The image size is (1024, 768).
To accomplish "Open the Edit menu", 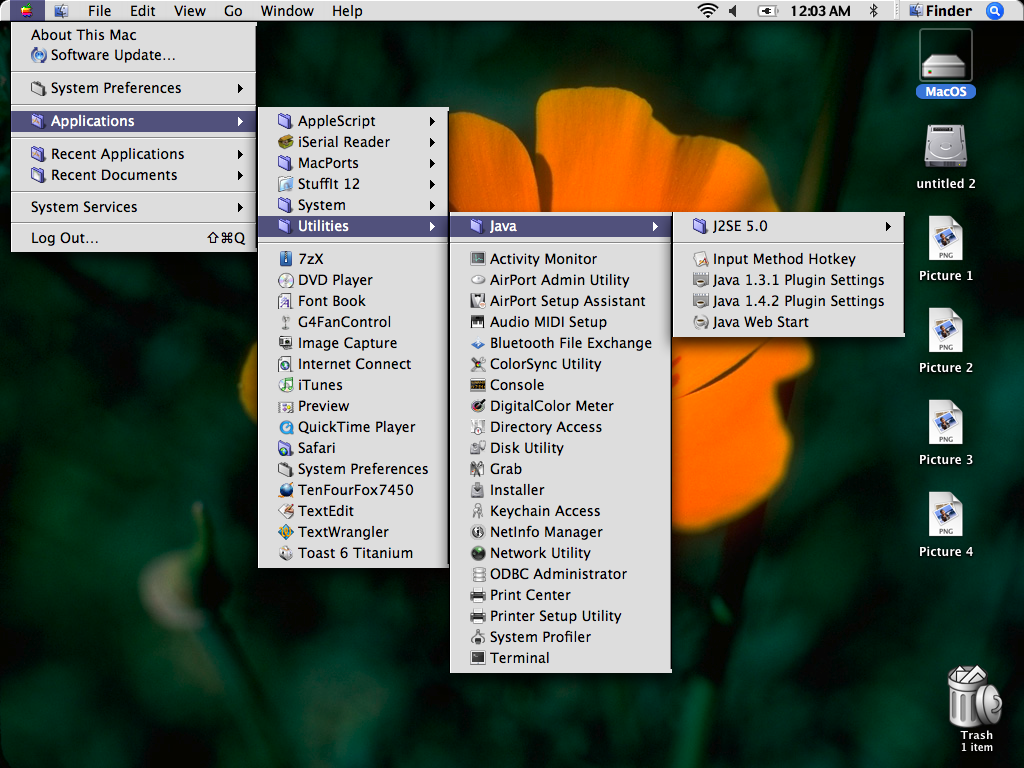I will point(142,10).
